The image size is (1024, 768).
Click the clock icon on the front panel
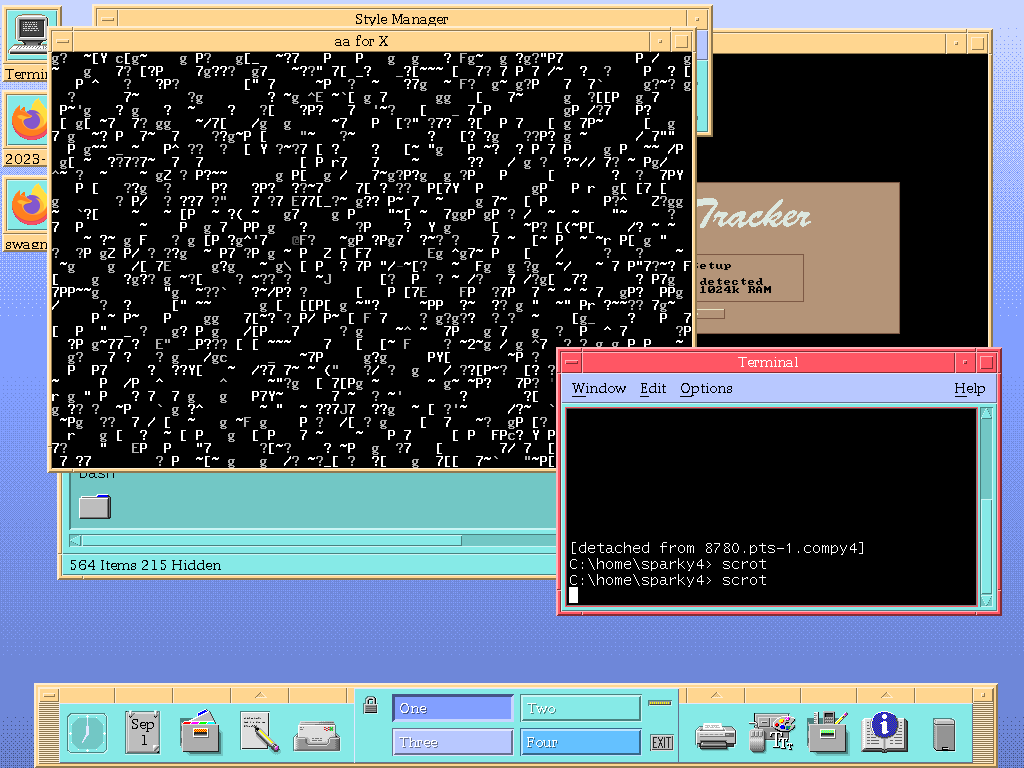pyautogui.click(x=86, y=733)
